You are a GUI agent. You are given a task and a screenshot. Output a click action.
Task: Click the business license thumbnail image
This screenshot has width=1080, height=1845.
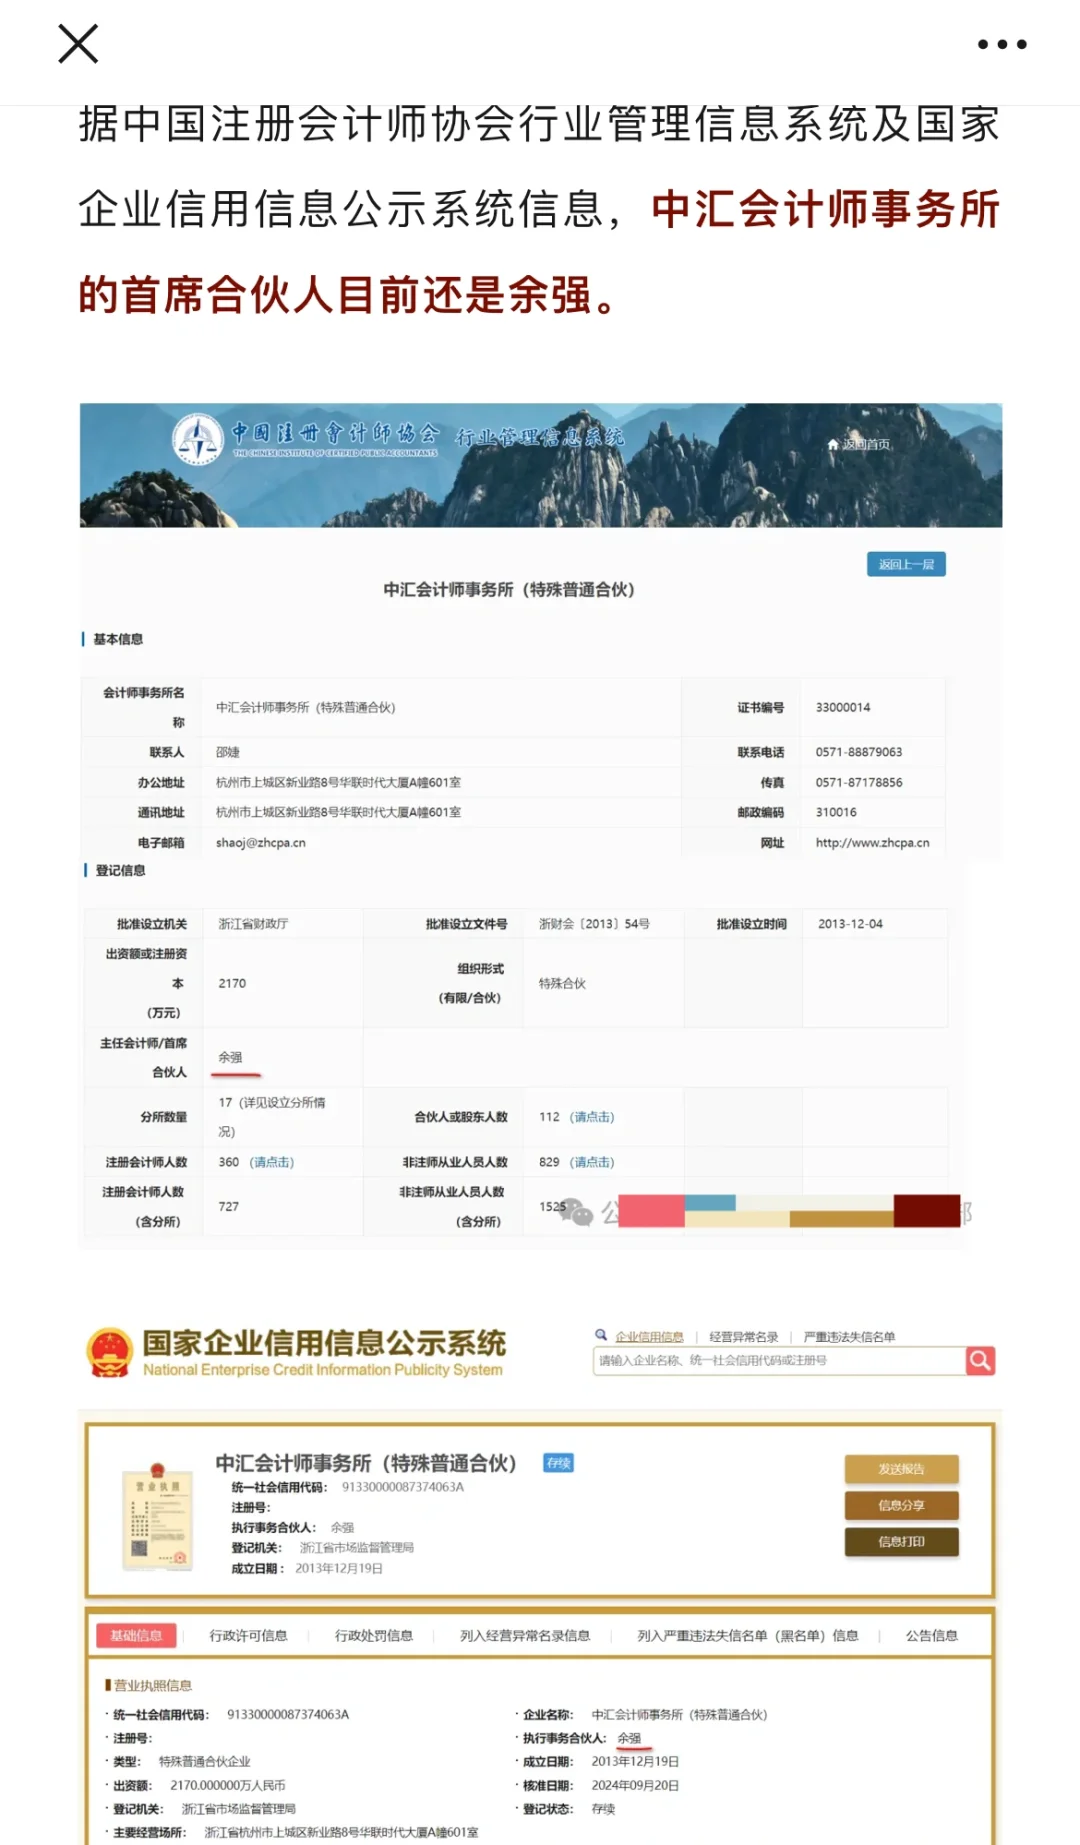tap(157, 1515)
